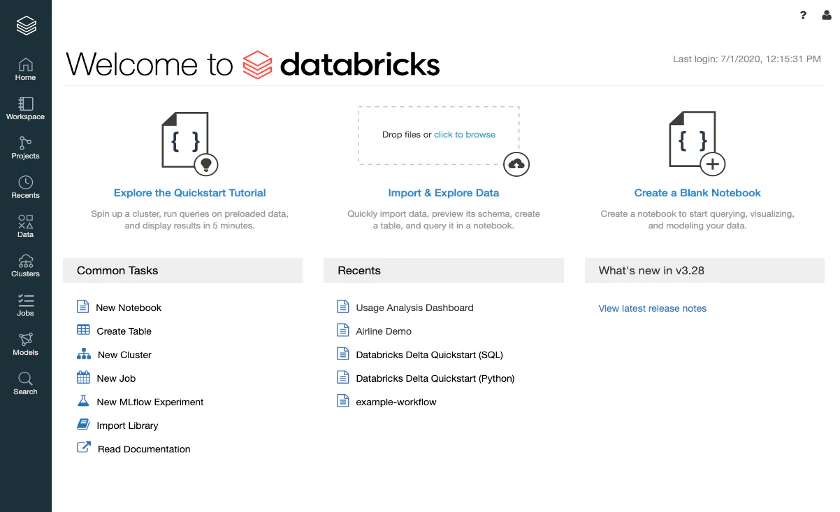Click the Databricks logo at top left
The image size is (840, 512).
point(26,25)
